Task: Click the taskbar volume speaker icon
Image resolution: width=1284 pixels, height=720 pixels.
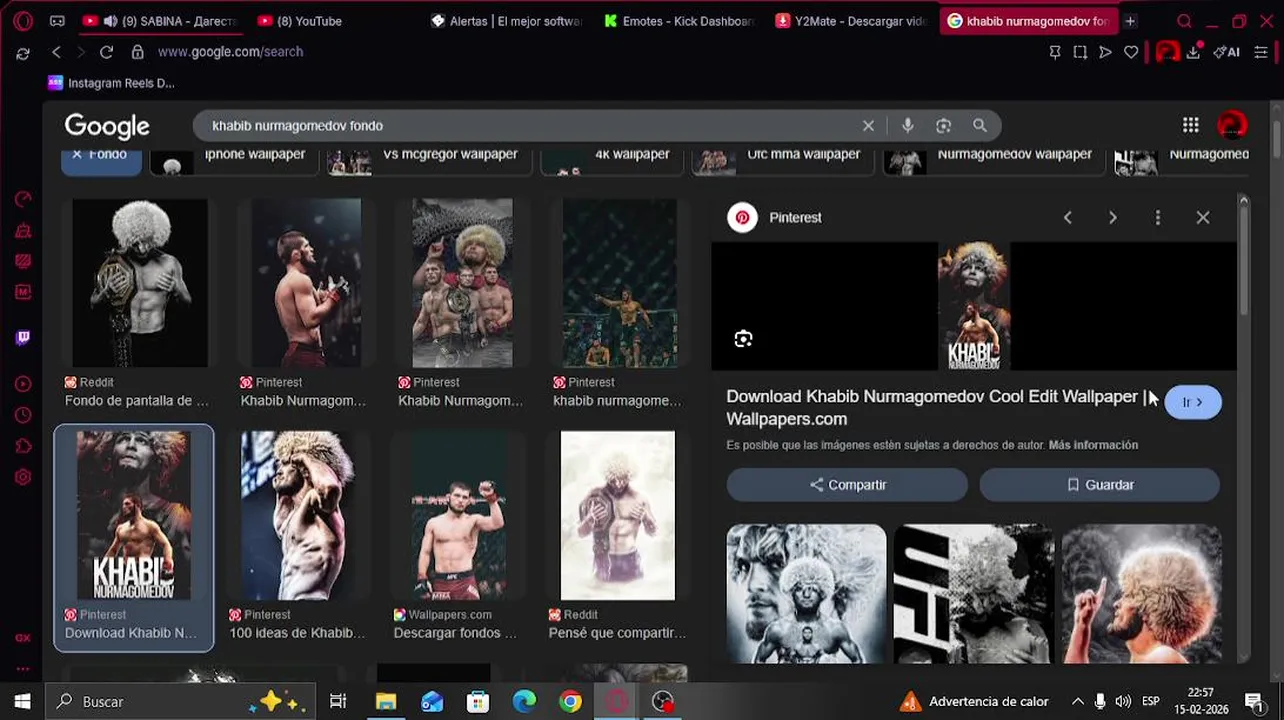Action: [1122, 702]
